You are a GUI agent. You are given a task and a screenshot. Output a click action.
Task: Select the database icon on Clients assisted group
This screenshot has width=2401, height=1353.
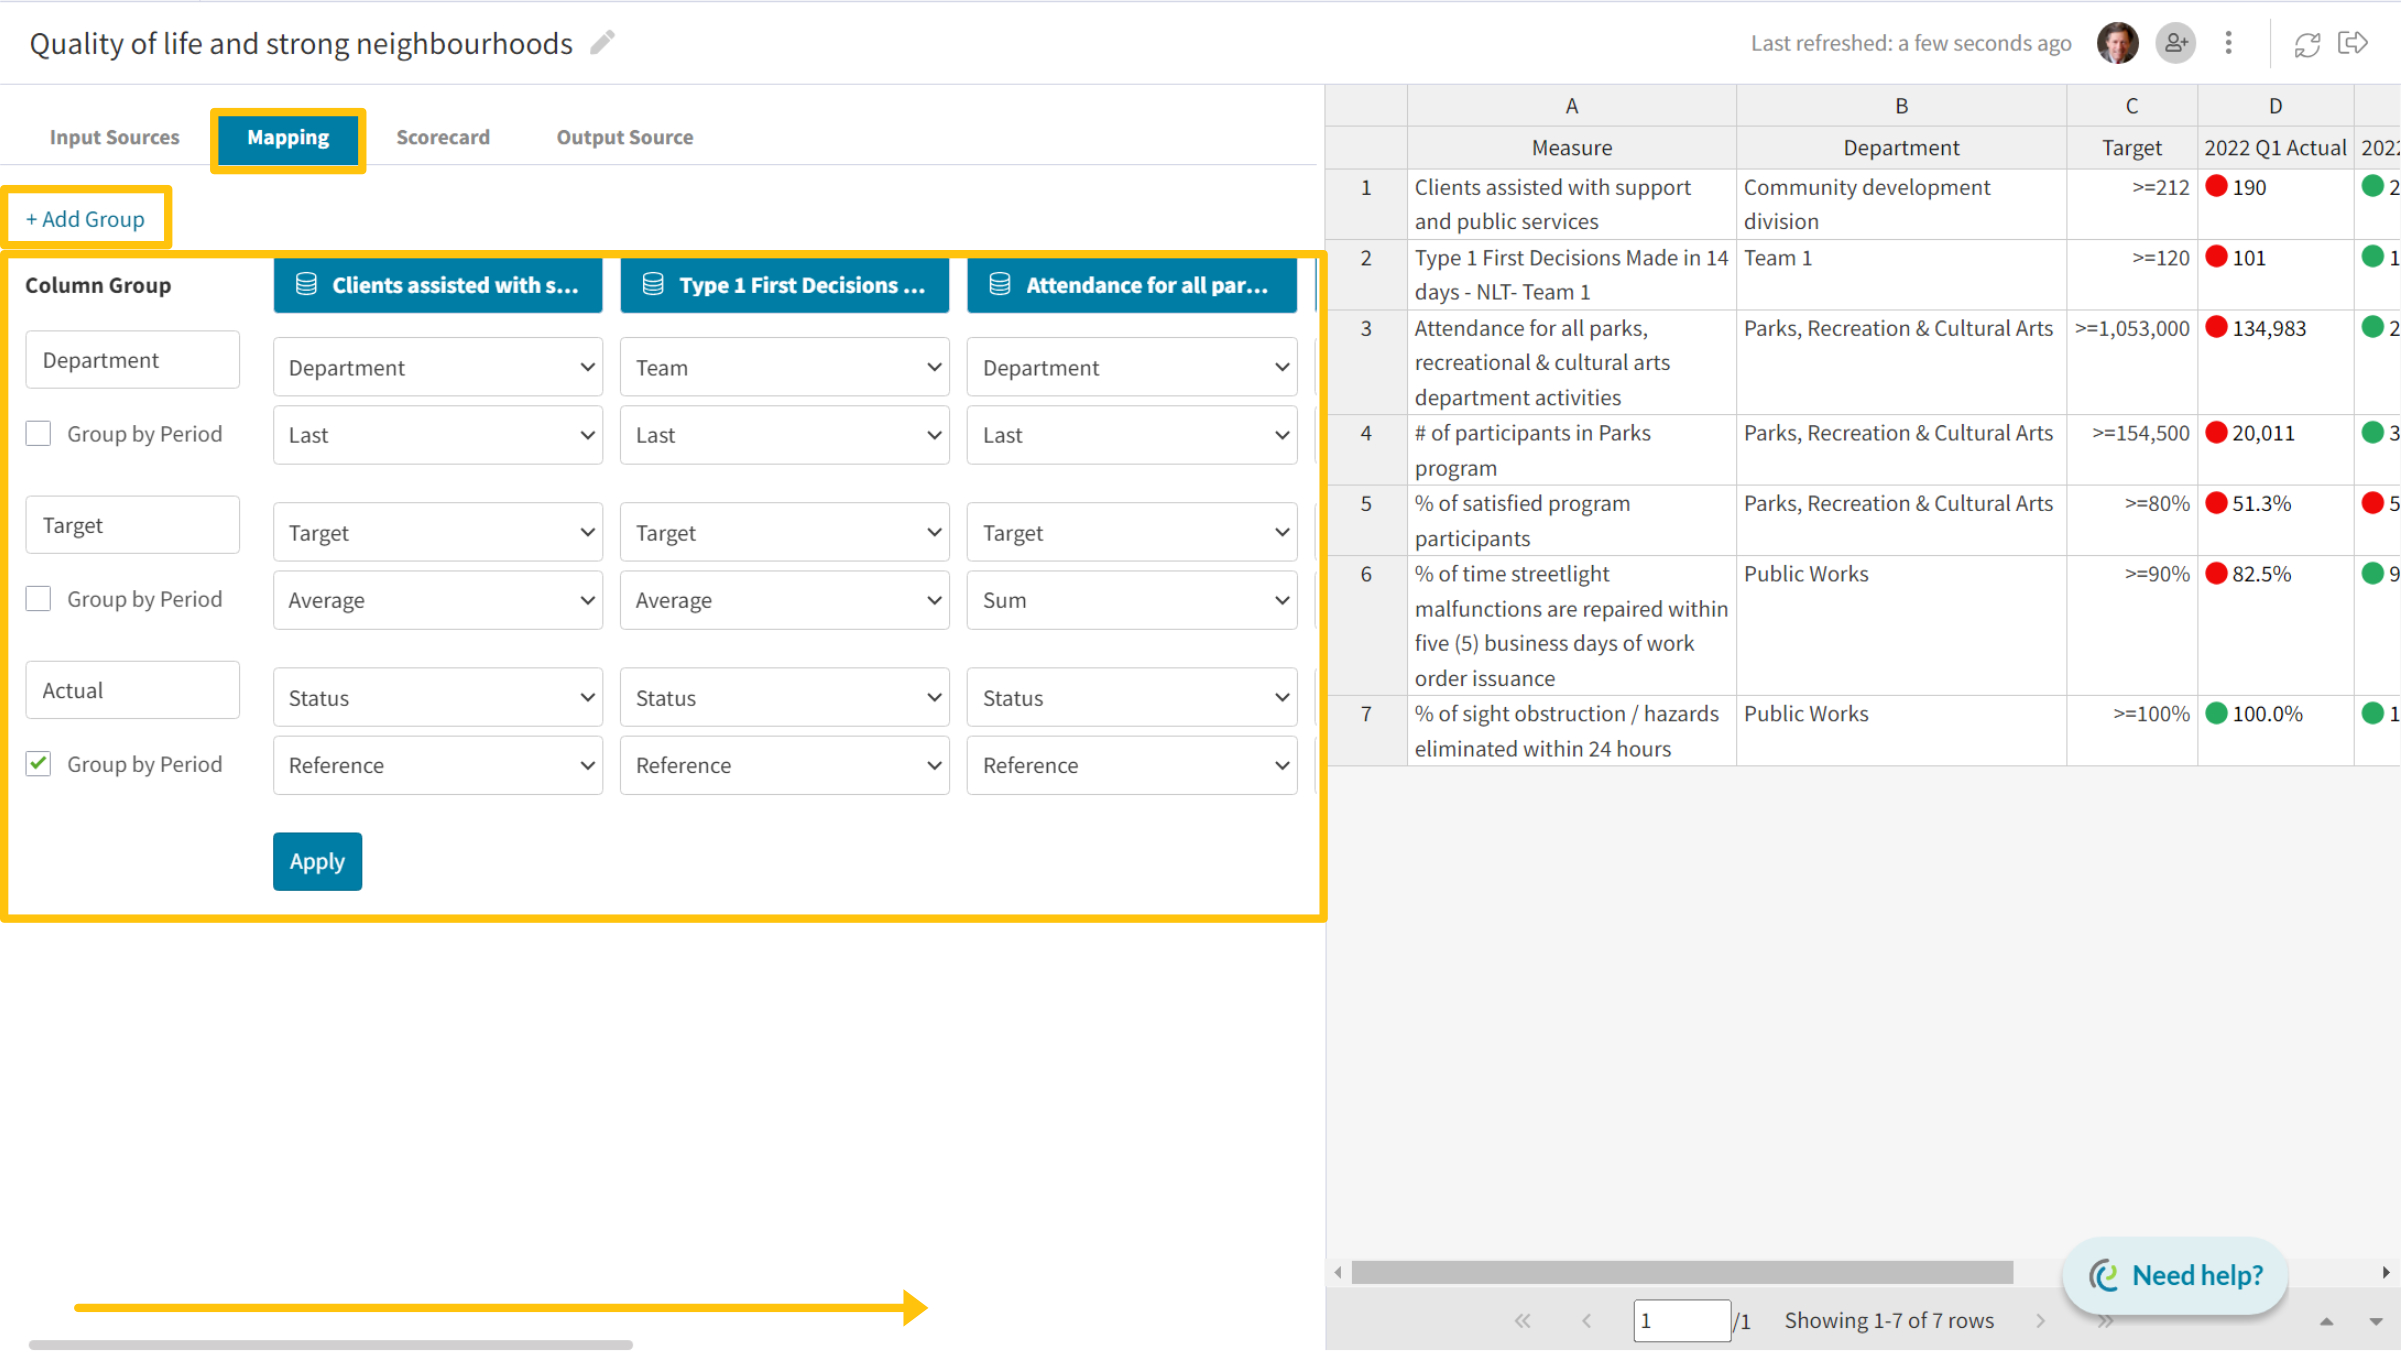[304, 285]
